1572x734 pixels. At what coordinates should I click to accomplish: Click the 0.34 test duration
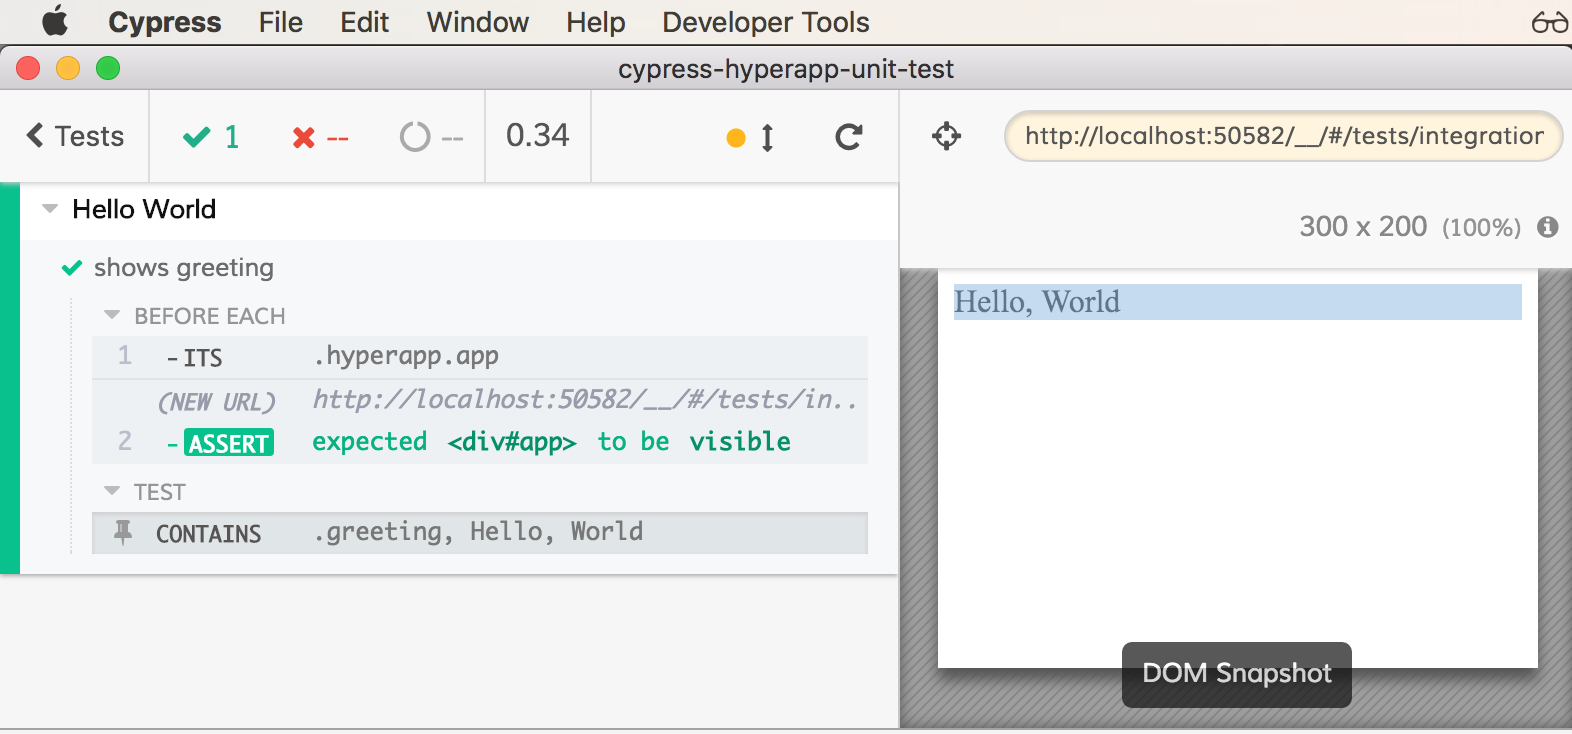point(538,135)
